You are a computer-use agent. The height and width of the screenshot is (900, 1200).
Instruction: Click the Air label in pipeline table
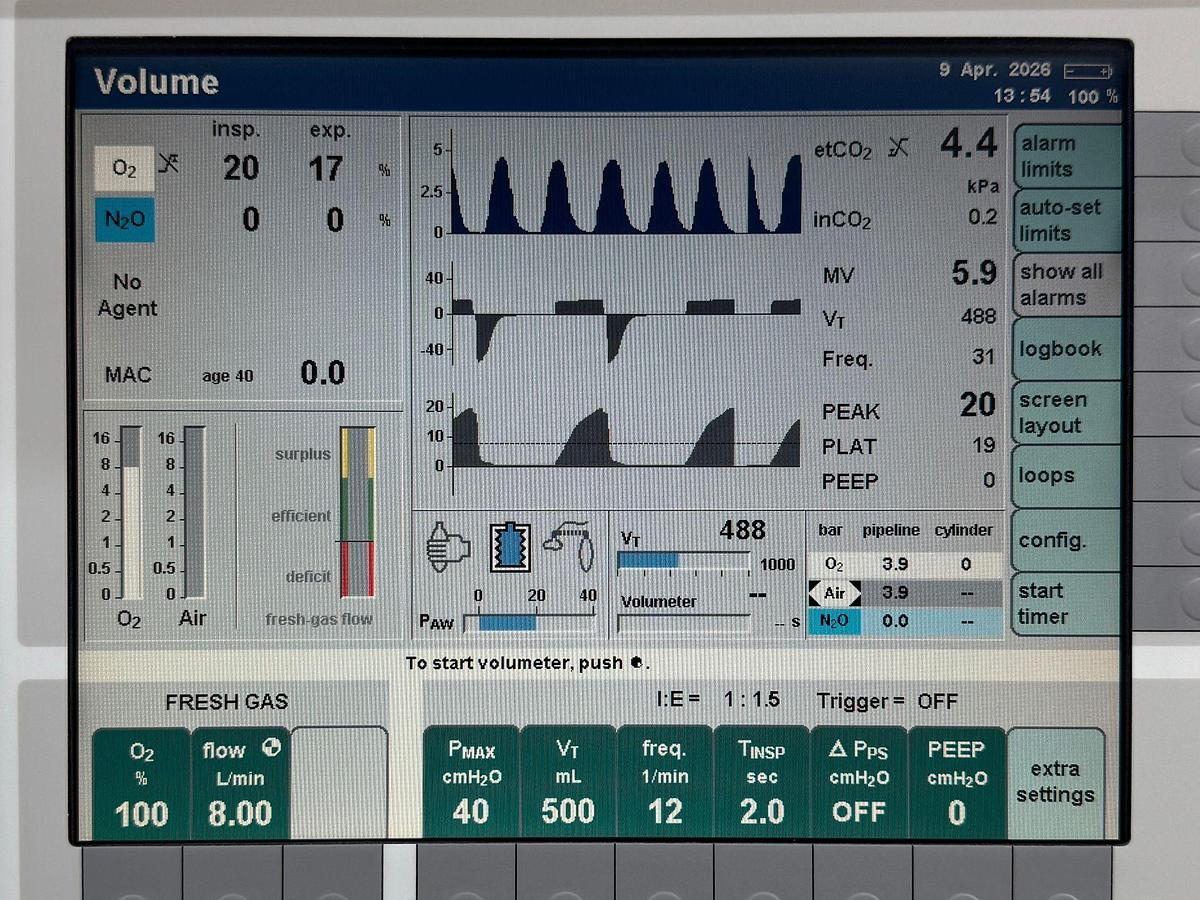pos(834,593)
